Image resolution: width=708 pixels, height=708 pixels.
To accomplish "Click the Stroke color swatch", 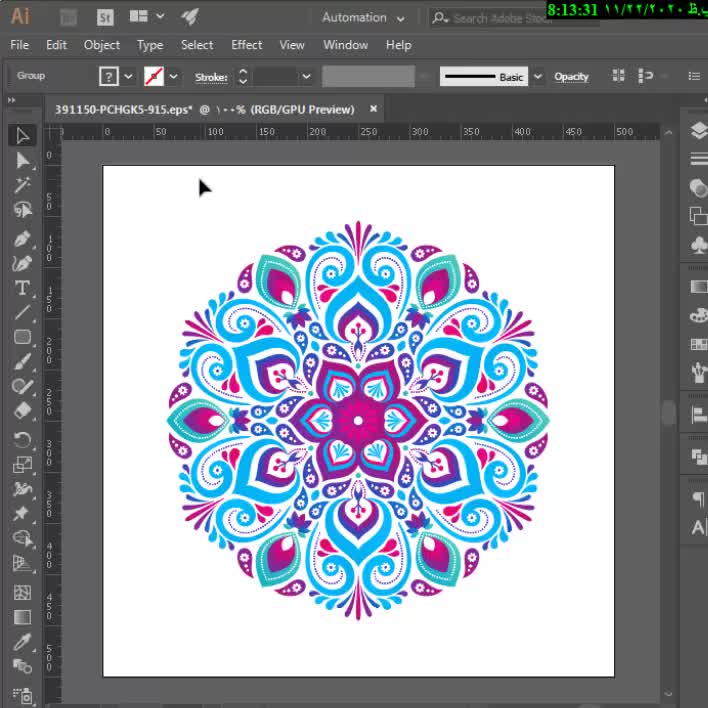I will [x=154, y=77].
